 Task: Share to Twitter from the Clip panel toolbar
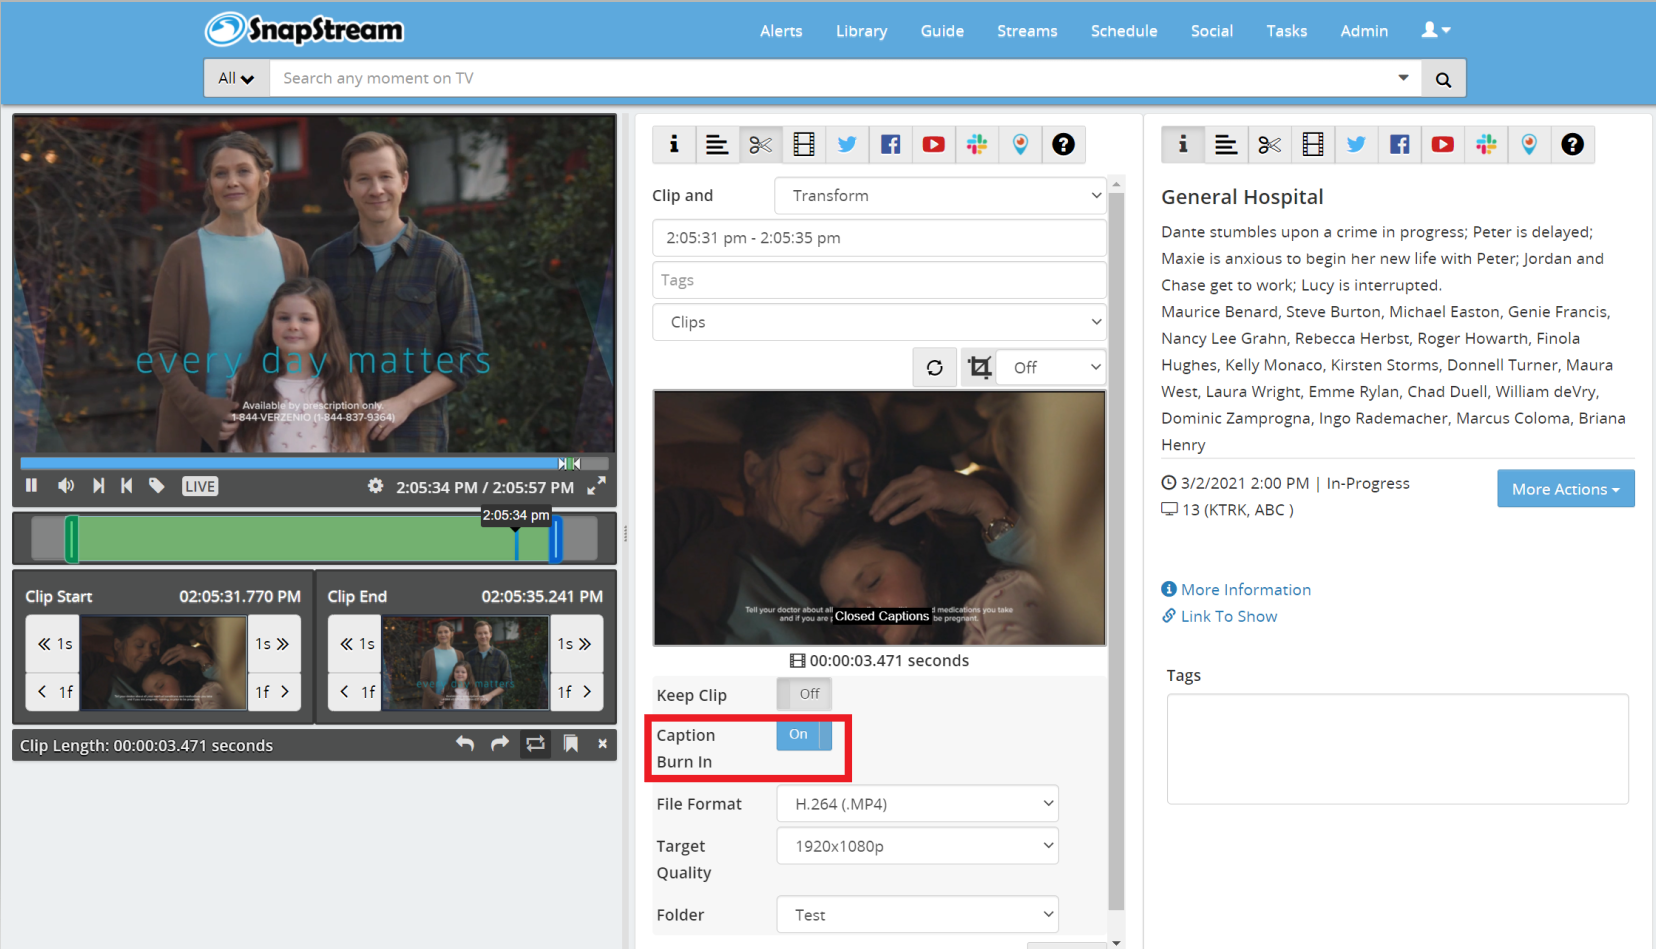tap(847, 145)
